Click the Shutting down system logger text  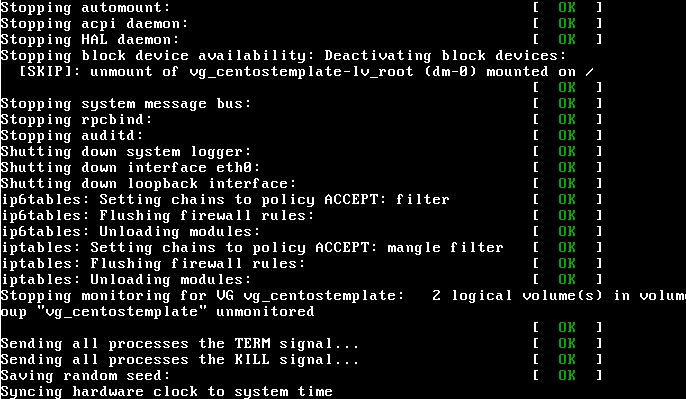126,151
